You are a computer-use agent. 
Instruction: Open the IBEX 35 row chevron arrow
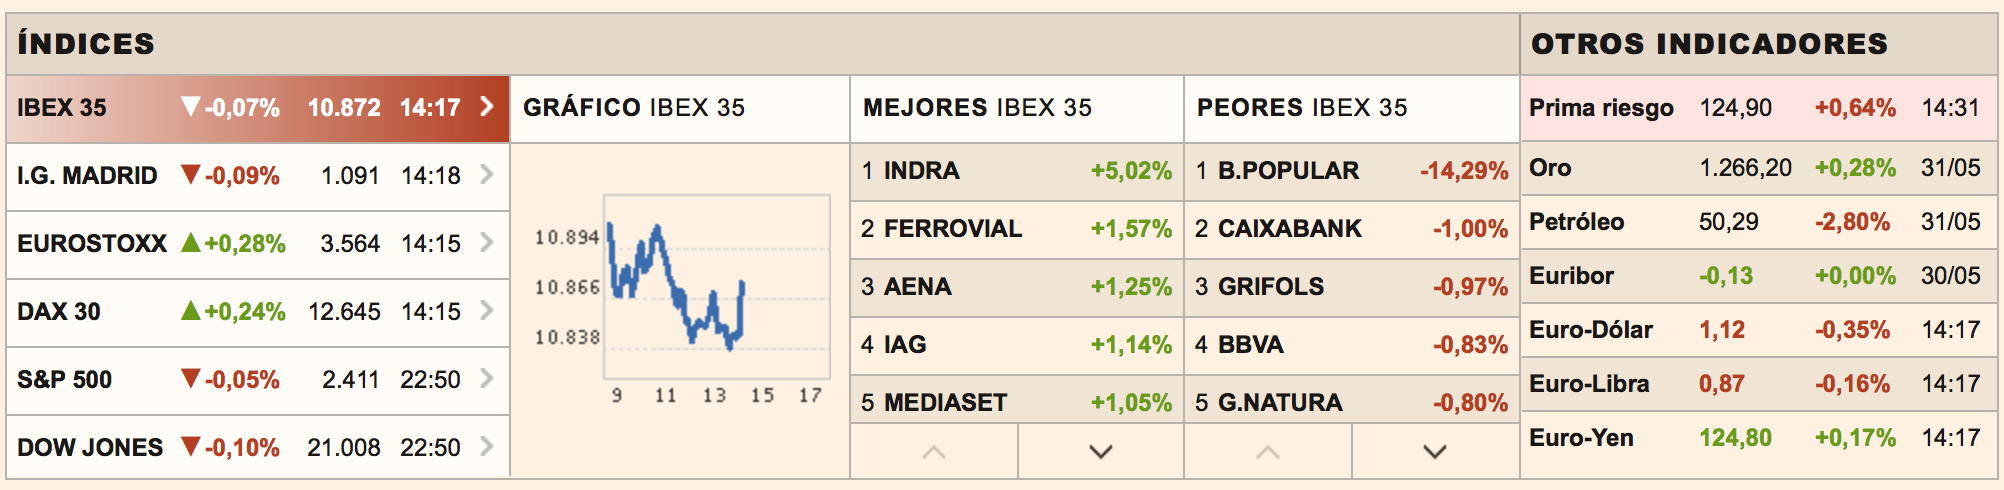point(487,107)
